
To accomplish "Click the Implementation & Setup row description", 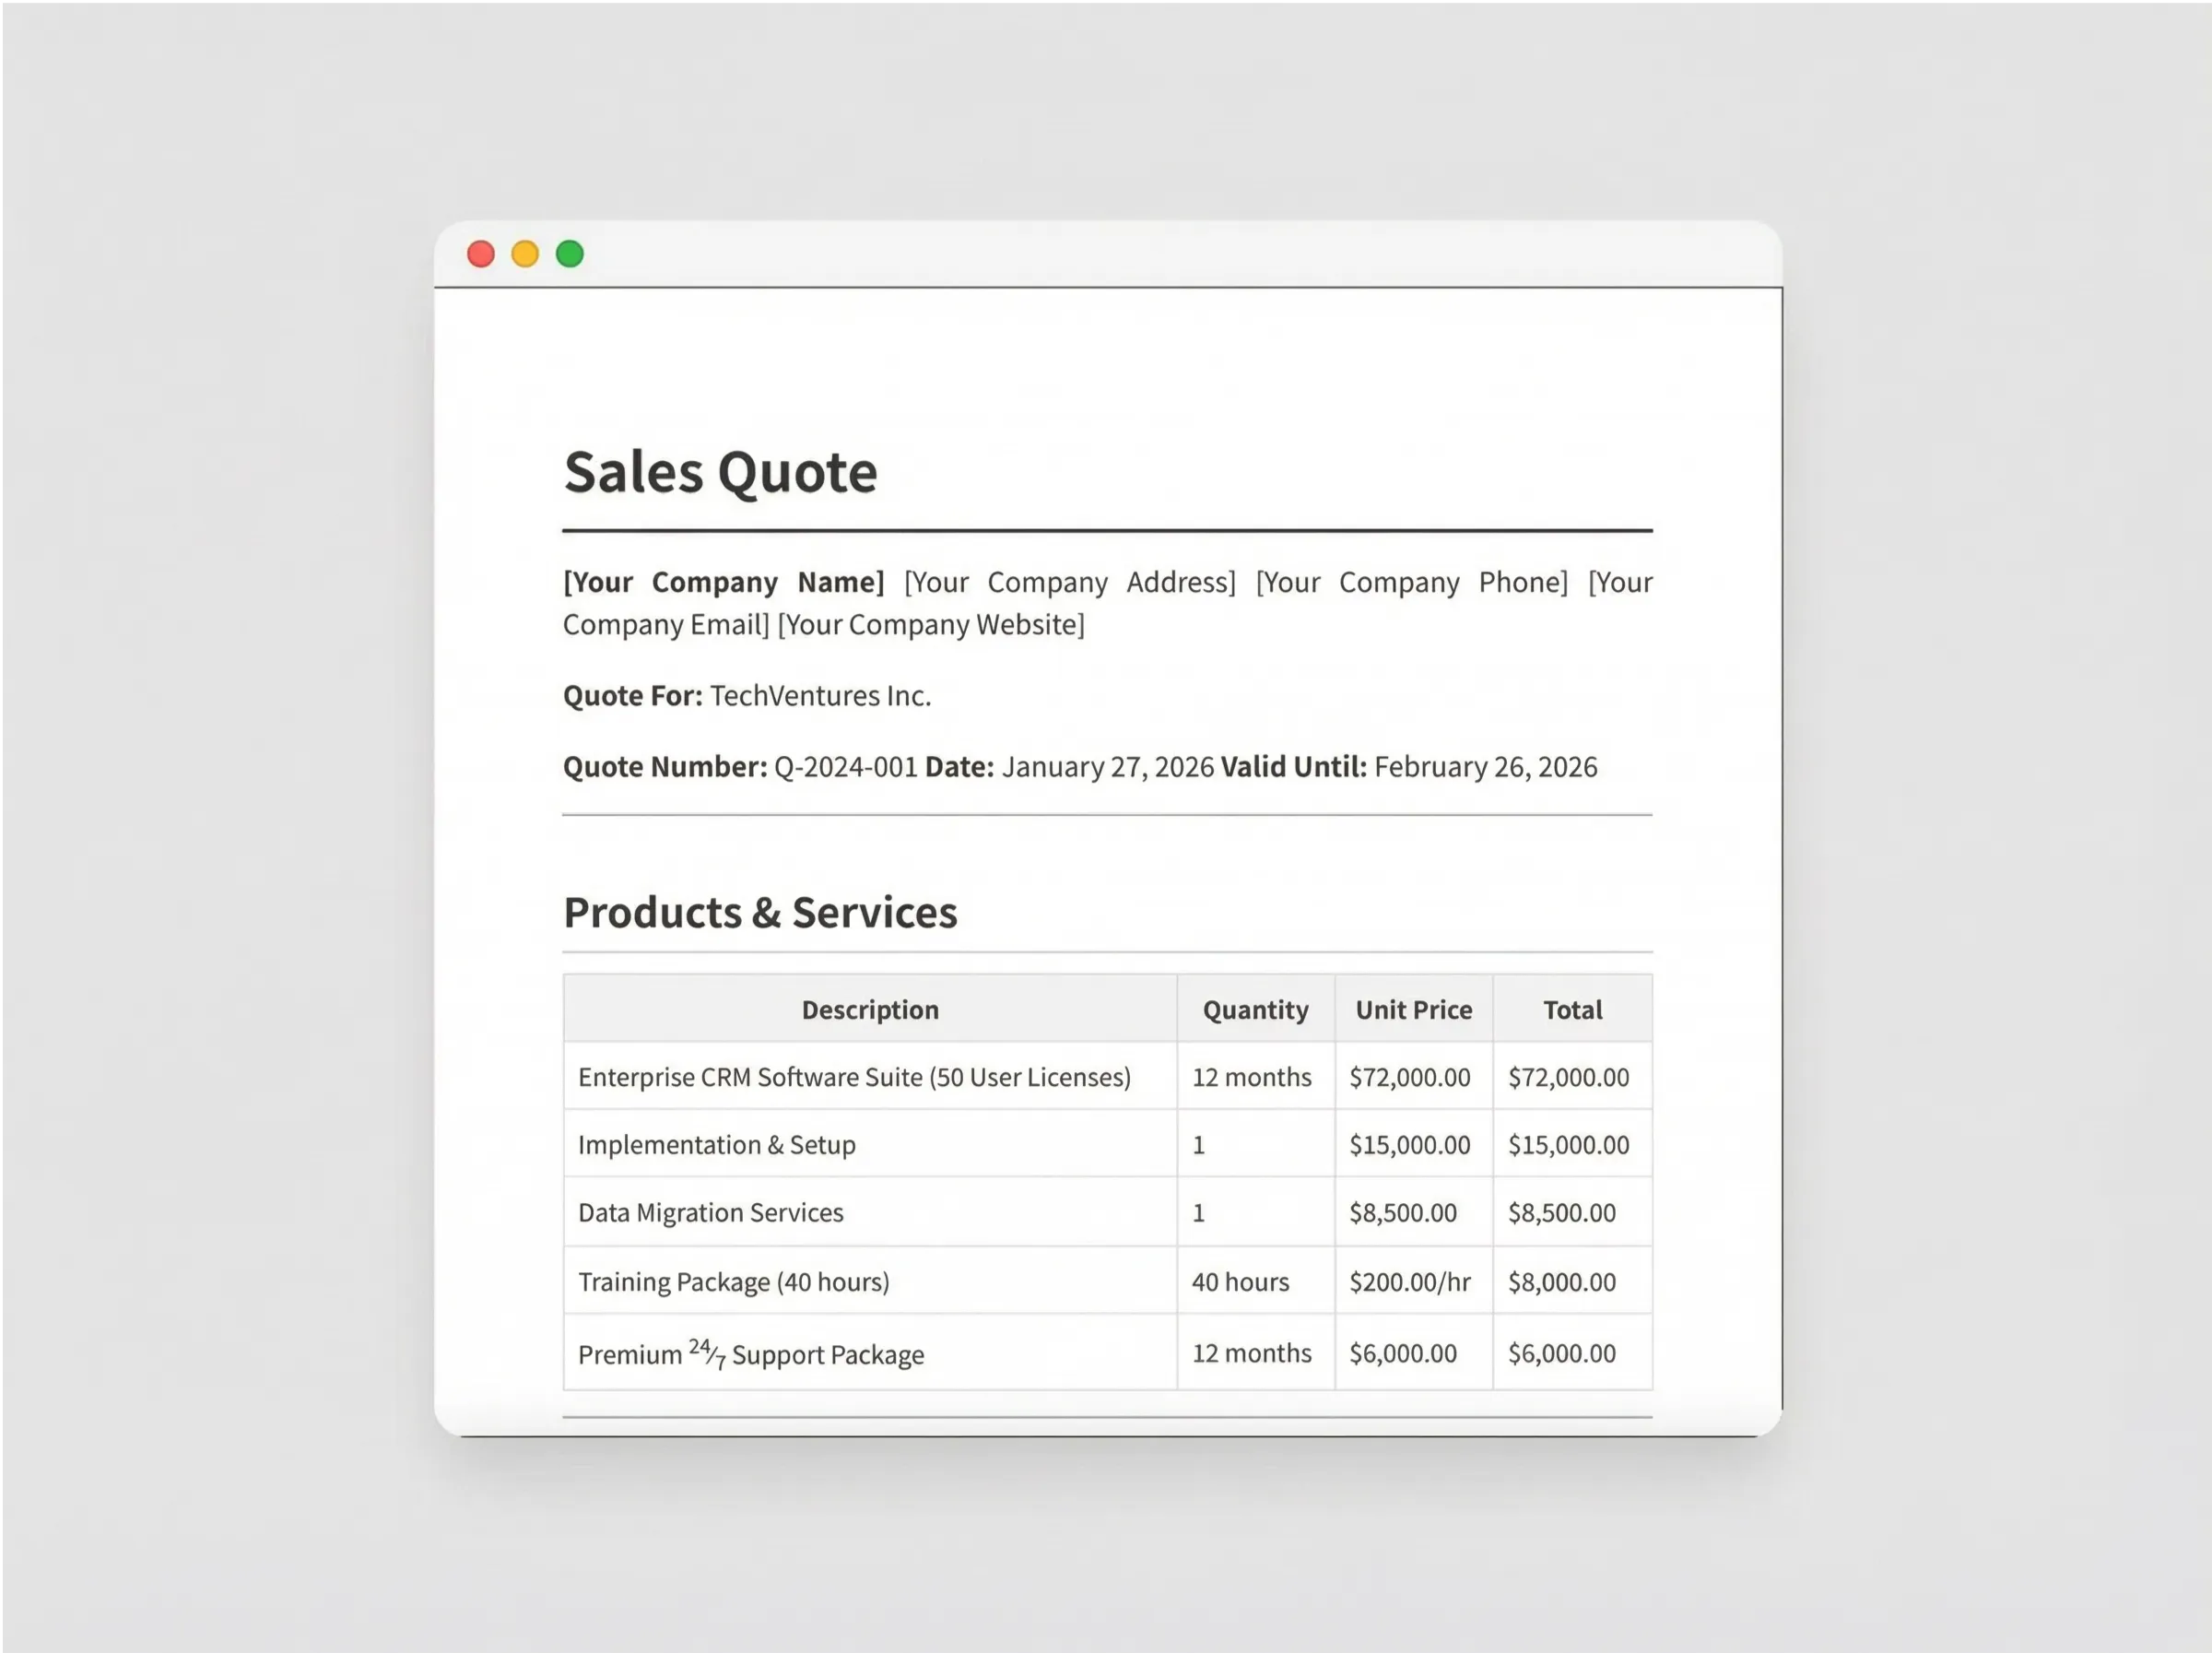I will [717, 1145].
